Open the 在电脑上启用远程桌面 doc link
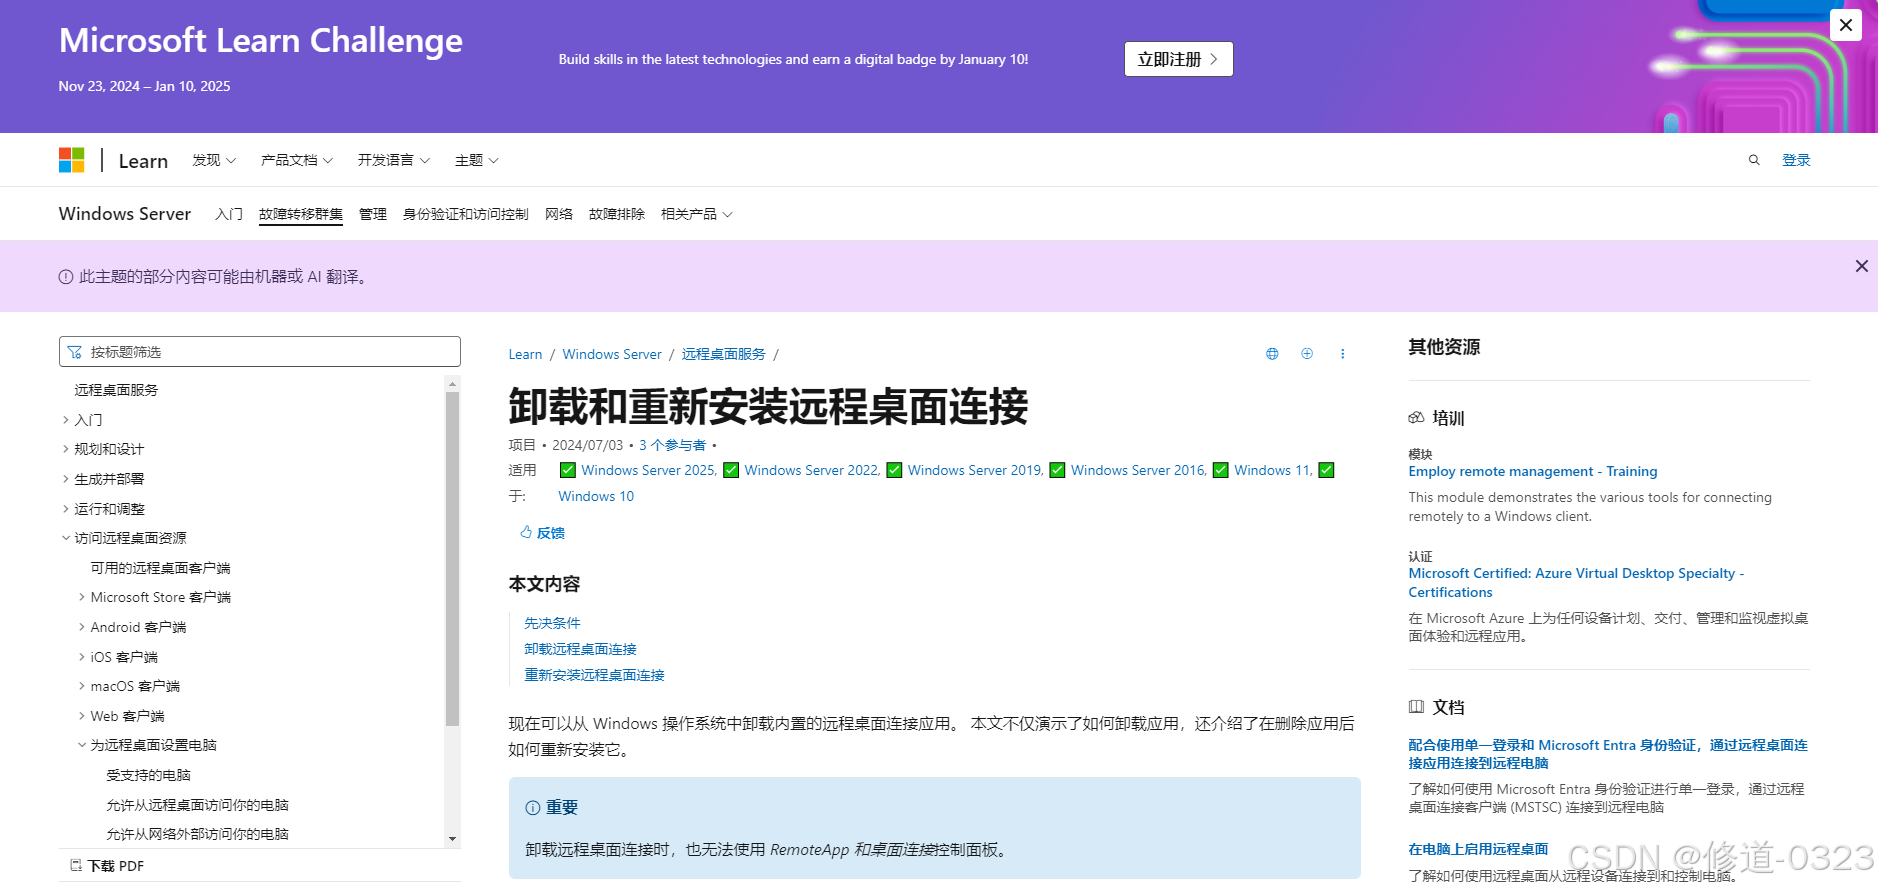The width and height of the screenshot is (1878, 890). click(x=1478, y=849)
